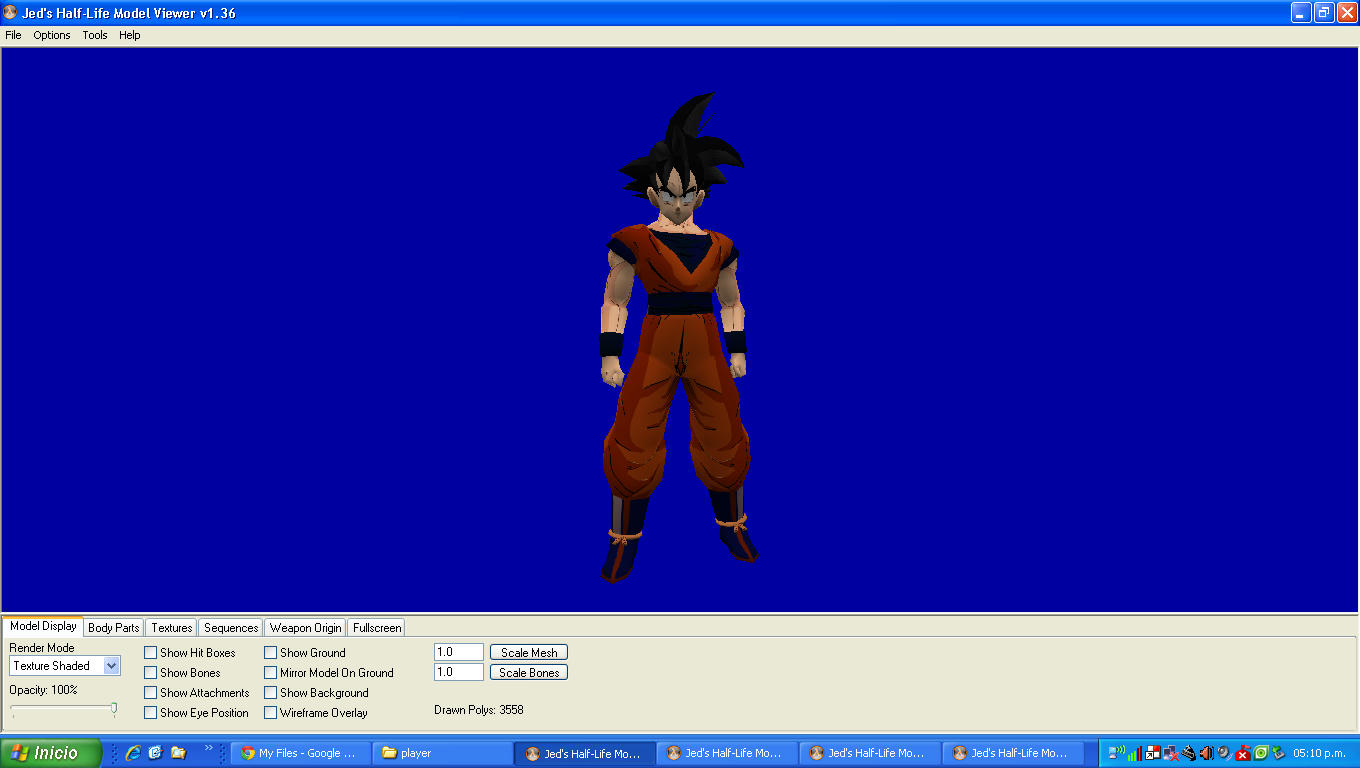Click the green circular tray icon

tap(1261, 753)
